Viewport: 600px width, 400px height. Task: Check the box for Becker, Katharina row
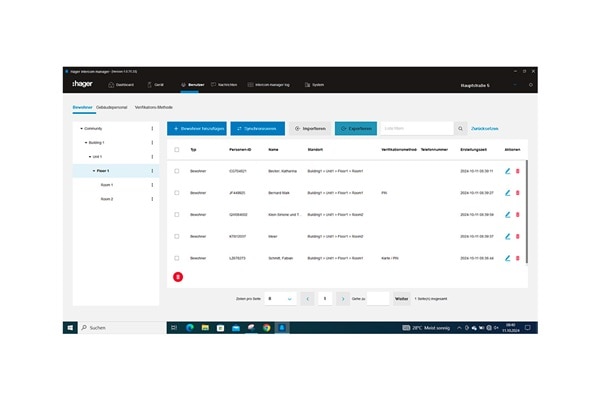click(x=177, y=172)
